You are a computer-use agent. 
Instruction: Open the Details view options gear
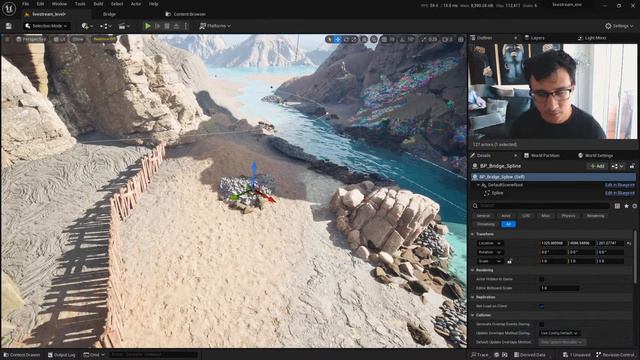[x=635, y=206]
